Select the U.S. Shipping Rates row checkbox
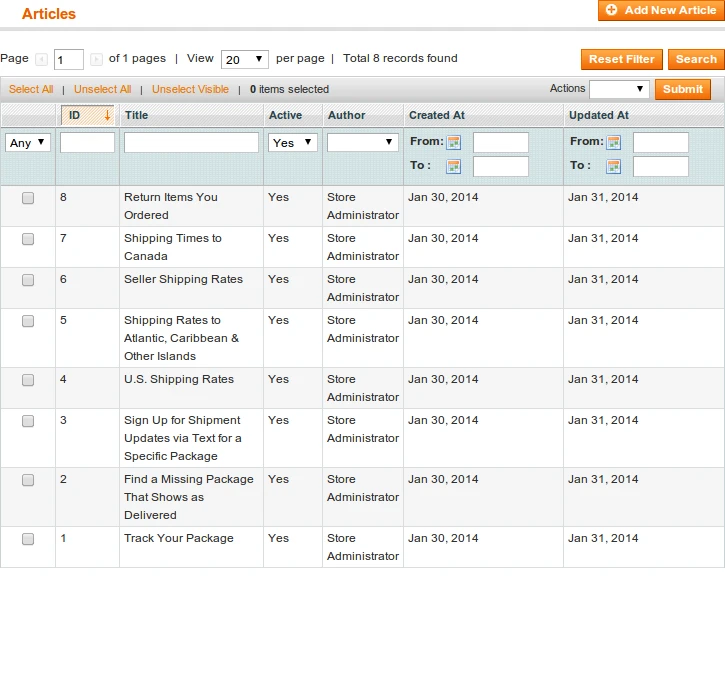The image size is (725, 680). [x=28, y=380]
